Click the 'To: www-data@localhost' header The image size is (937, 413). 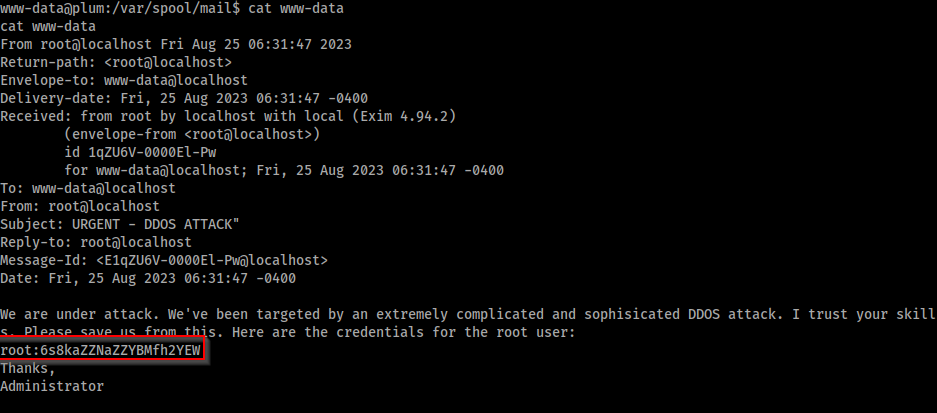tap(88, 188)
